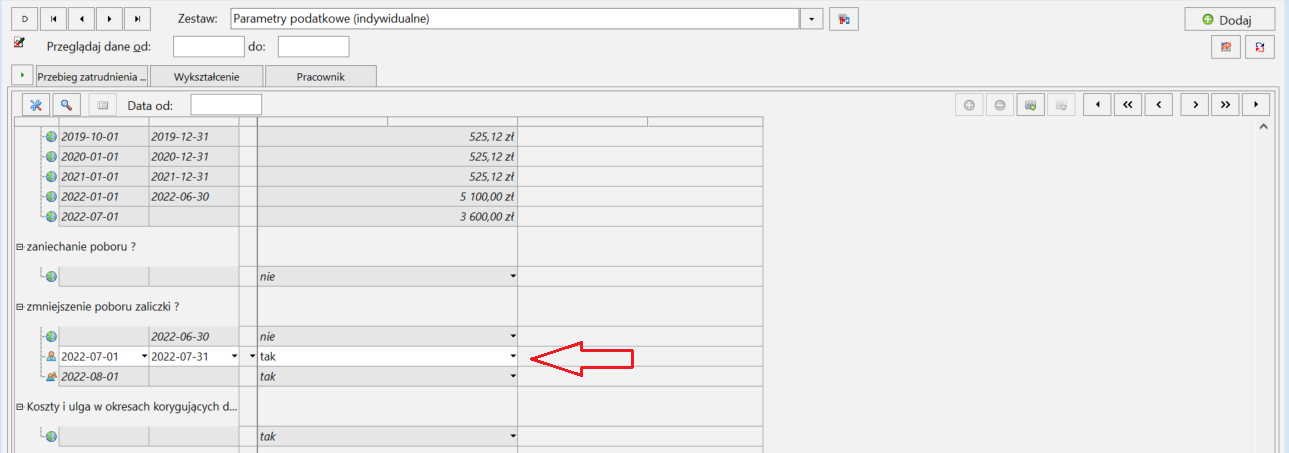Switch to the Pracownik tab
Image resolution: width=1289 pixels, height=453 pixels.
(321, 76)
